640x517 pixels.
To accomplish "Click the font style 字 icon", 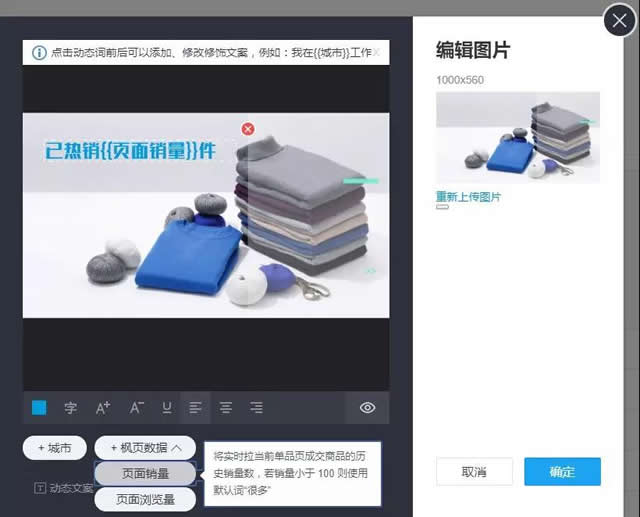I will point(71,408).
